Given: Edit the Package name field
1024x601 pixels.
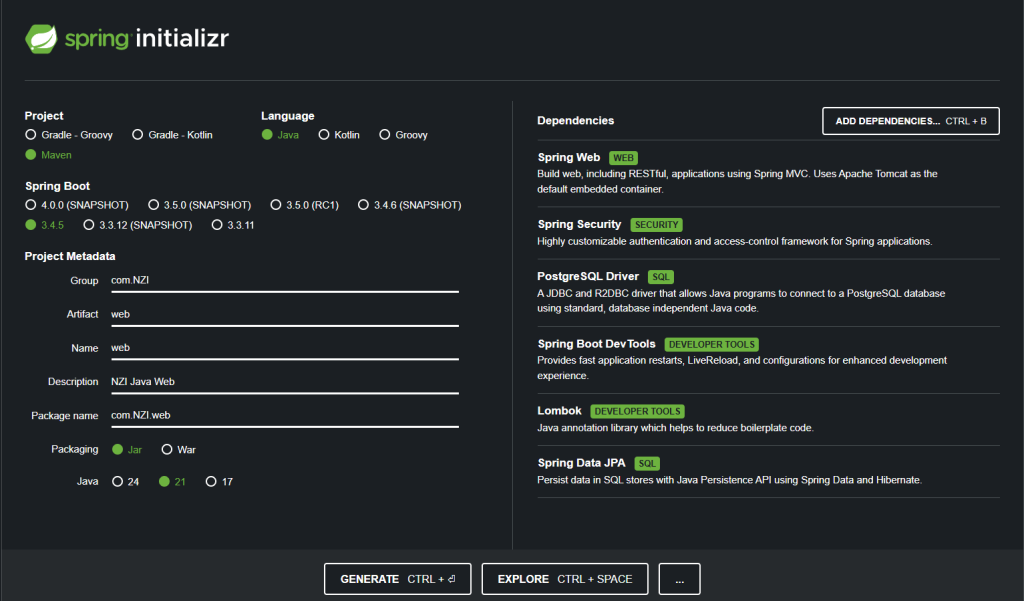Looking at the screenshot, I should click(285, 415).
